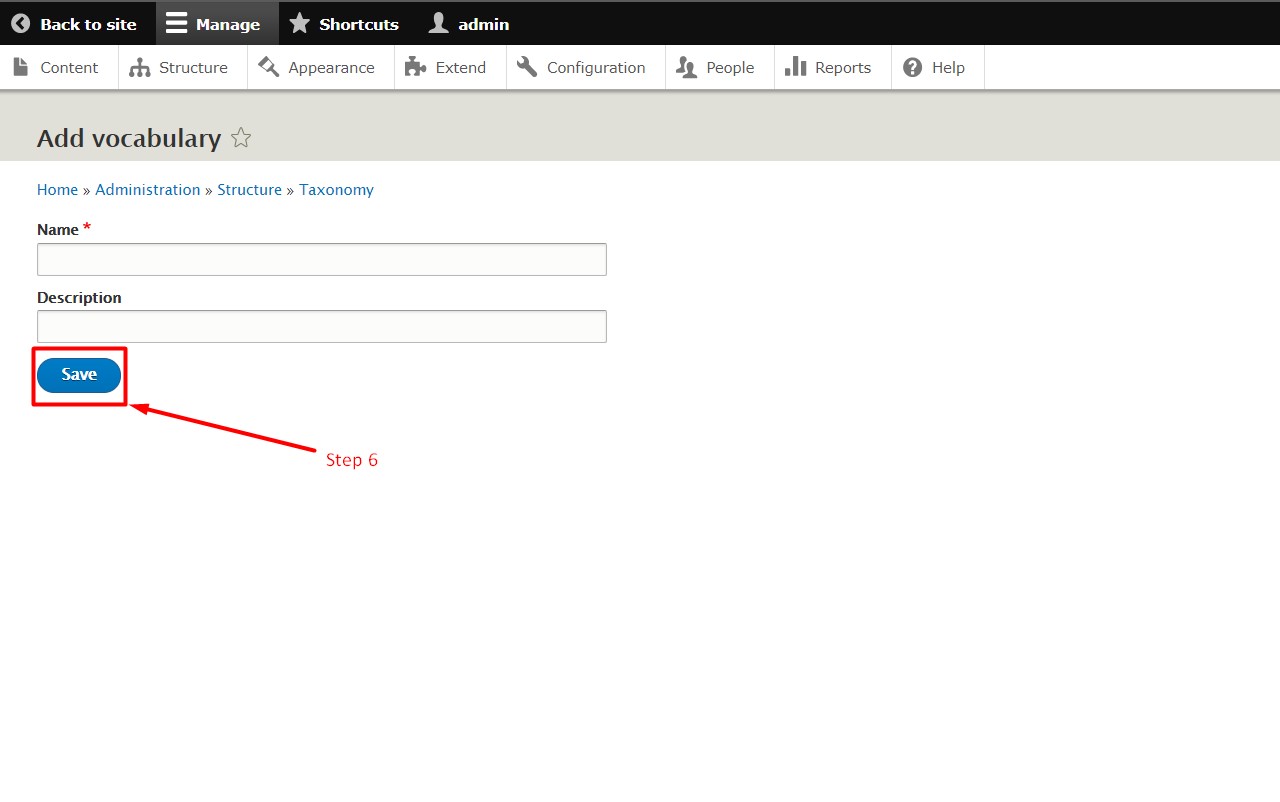Viewport: 1280px width, 802px height.
Task: Follow the Taxonomy breadcrumb link
Action: click(x=336, y=190)
